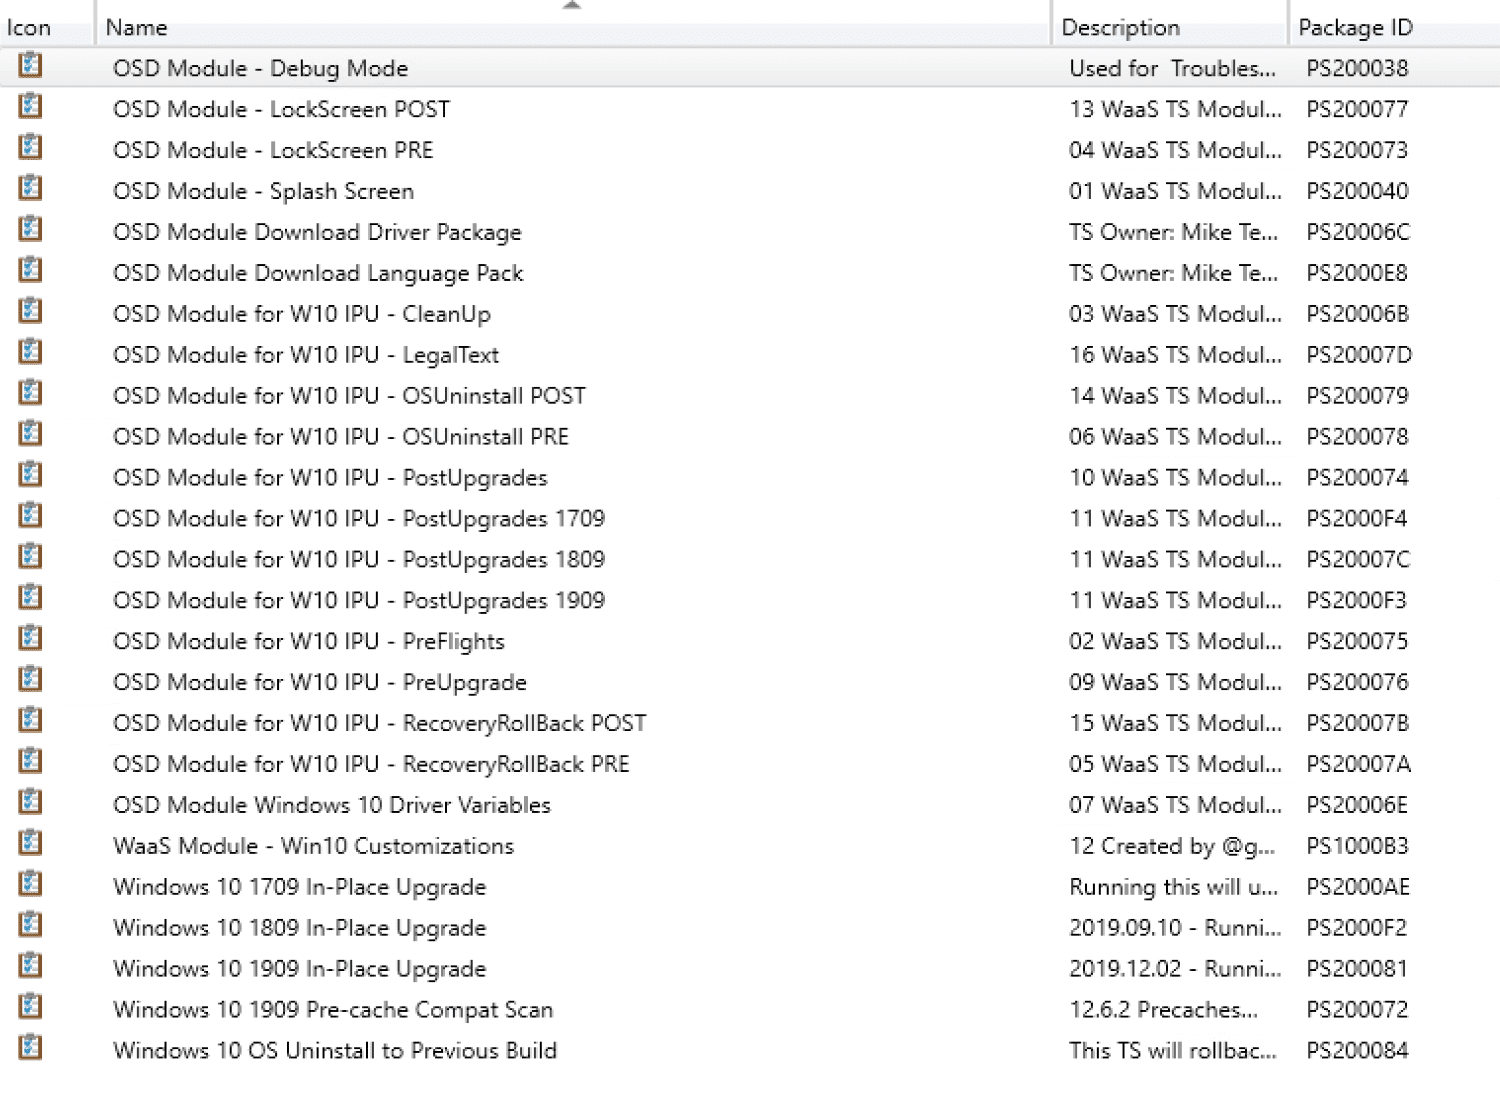Choose W10 IPU - RecoveryRollBack PRE item
The image size is (1500, 1093).
[371, 764]
